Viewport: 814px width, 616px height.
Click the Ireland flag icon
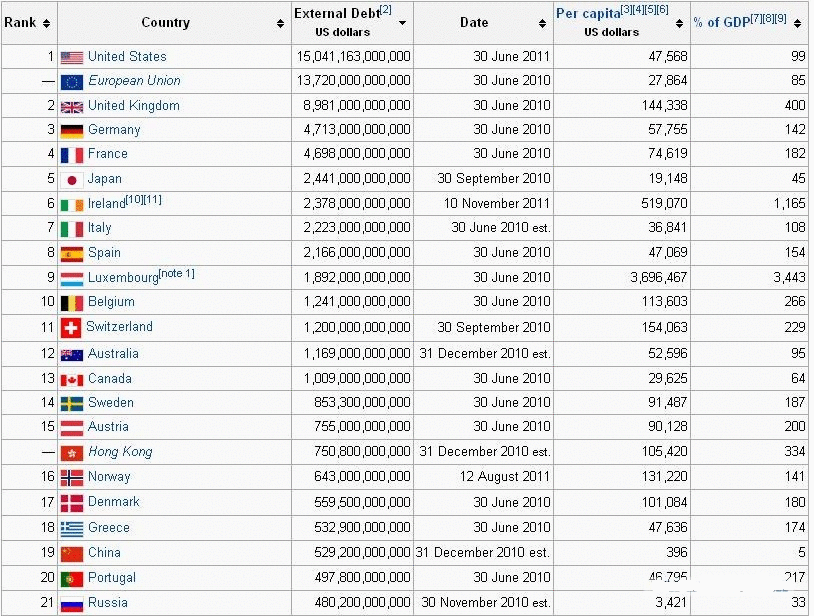[72, 204]
